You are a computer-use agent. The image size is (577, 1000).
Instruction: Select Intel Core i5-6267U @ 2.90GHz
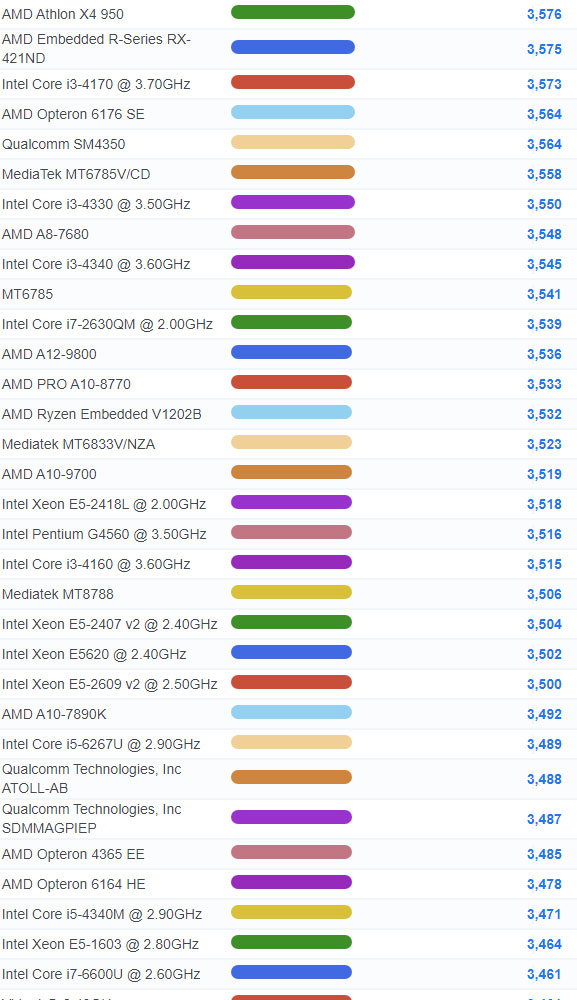tap(101, 744)
